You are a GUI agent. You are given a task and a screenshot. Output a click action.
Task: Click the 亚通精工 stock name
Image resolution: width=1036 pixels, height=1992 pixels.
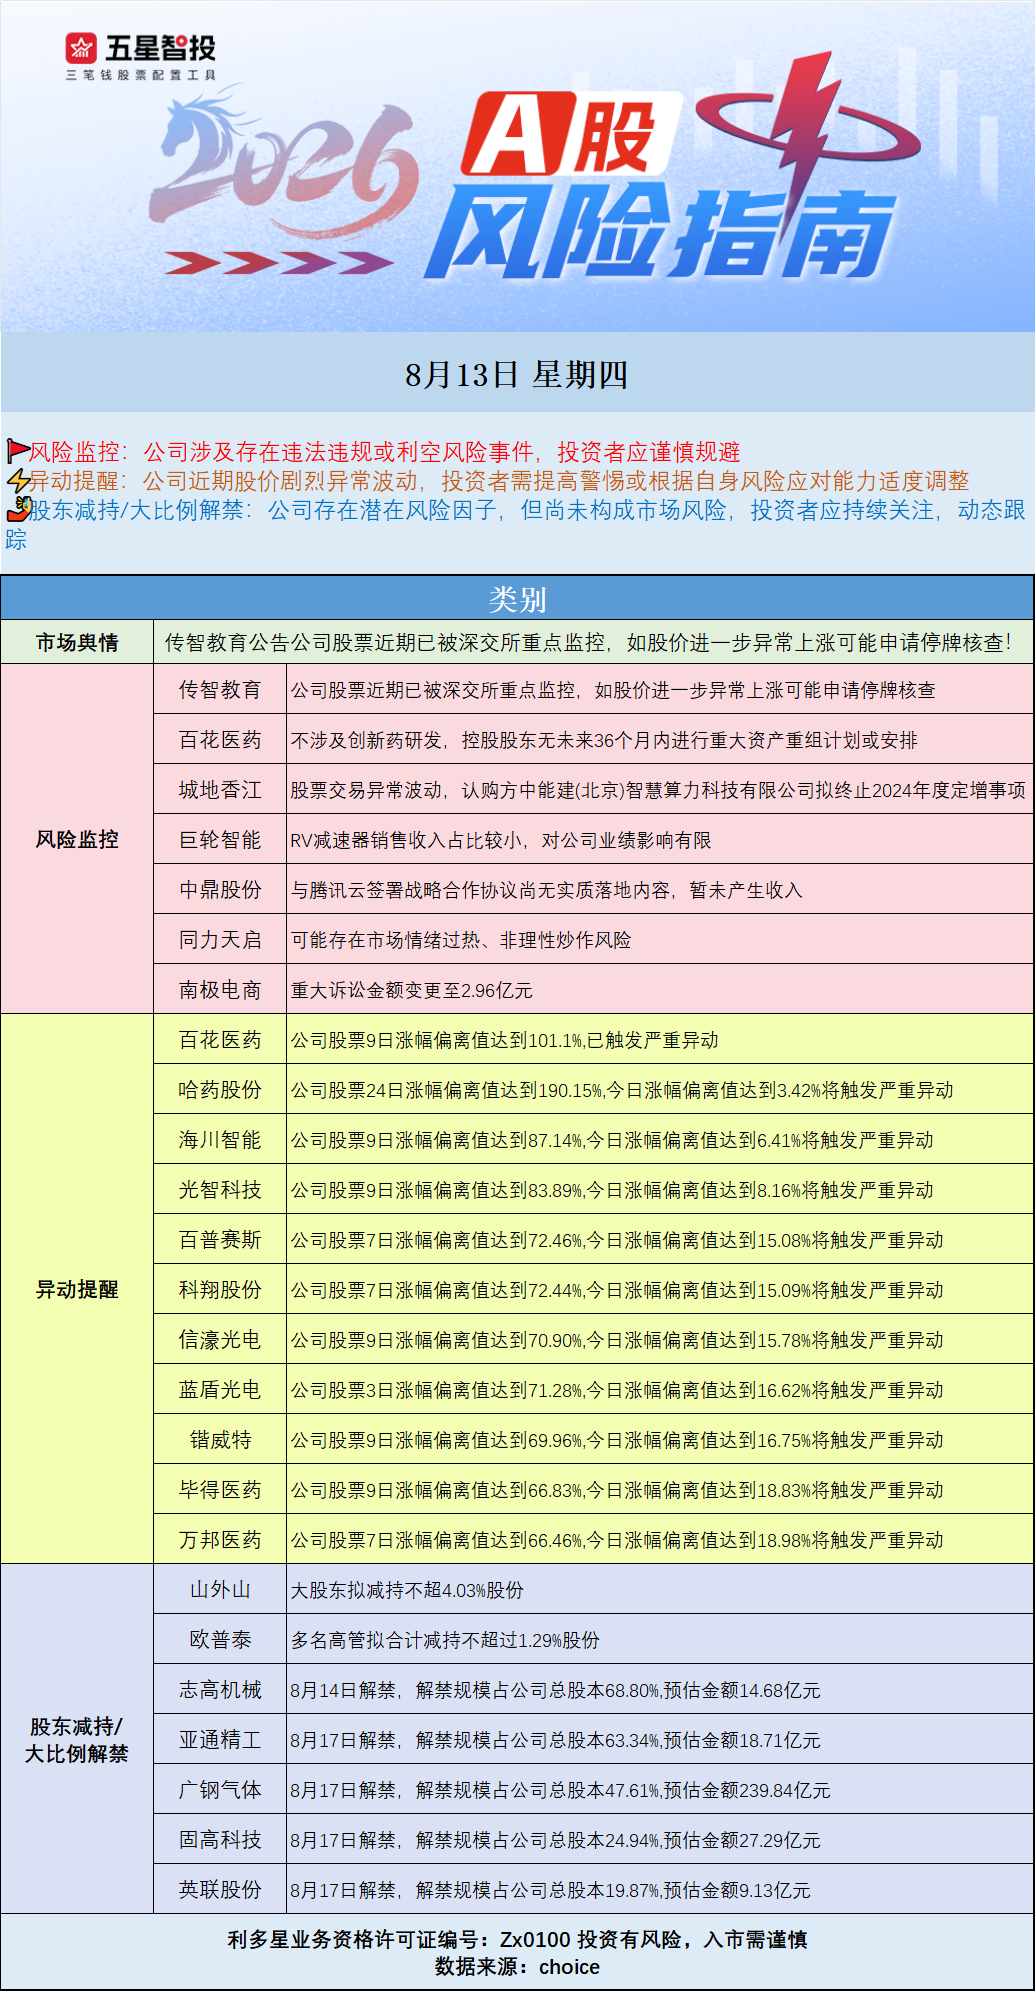click(x=220, y=1739)
